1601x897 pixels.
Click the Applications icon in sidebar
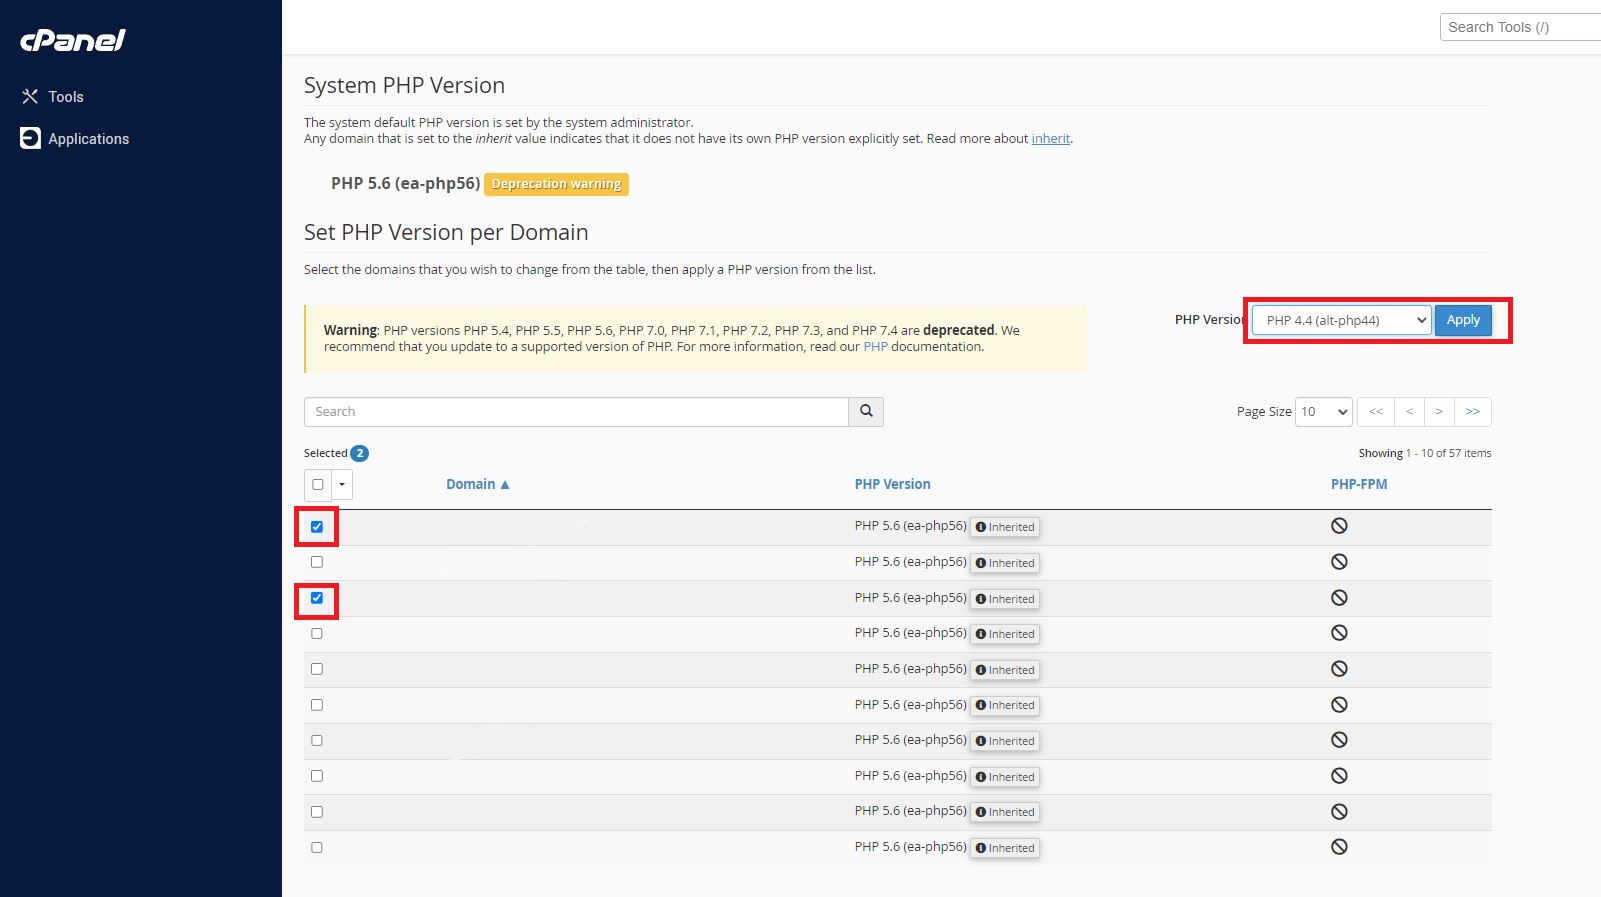click(30, 138)
